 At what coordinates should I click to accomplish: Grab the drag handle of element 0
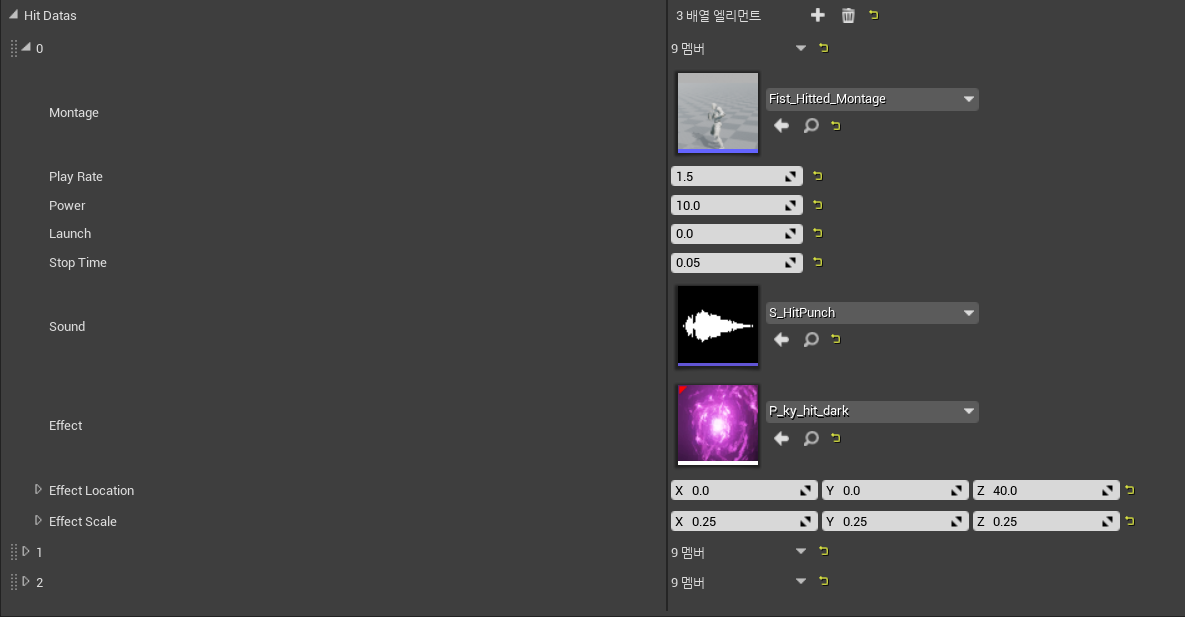pos(14,48)
